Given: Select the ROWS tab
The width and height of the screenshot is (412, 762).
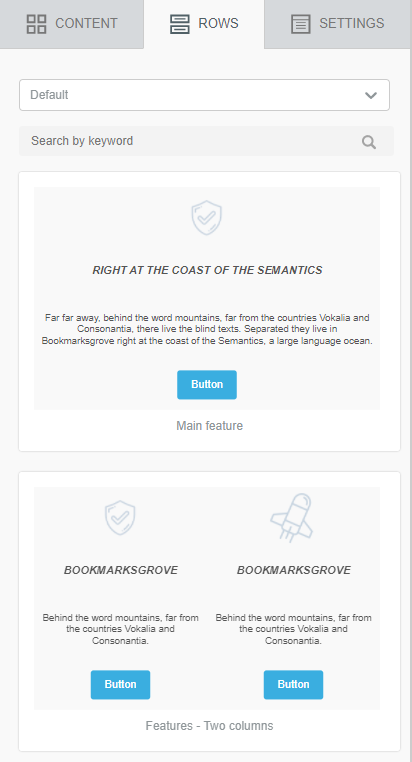Looking at the screenshot, I should click(204, 24).
